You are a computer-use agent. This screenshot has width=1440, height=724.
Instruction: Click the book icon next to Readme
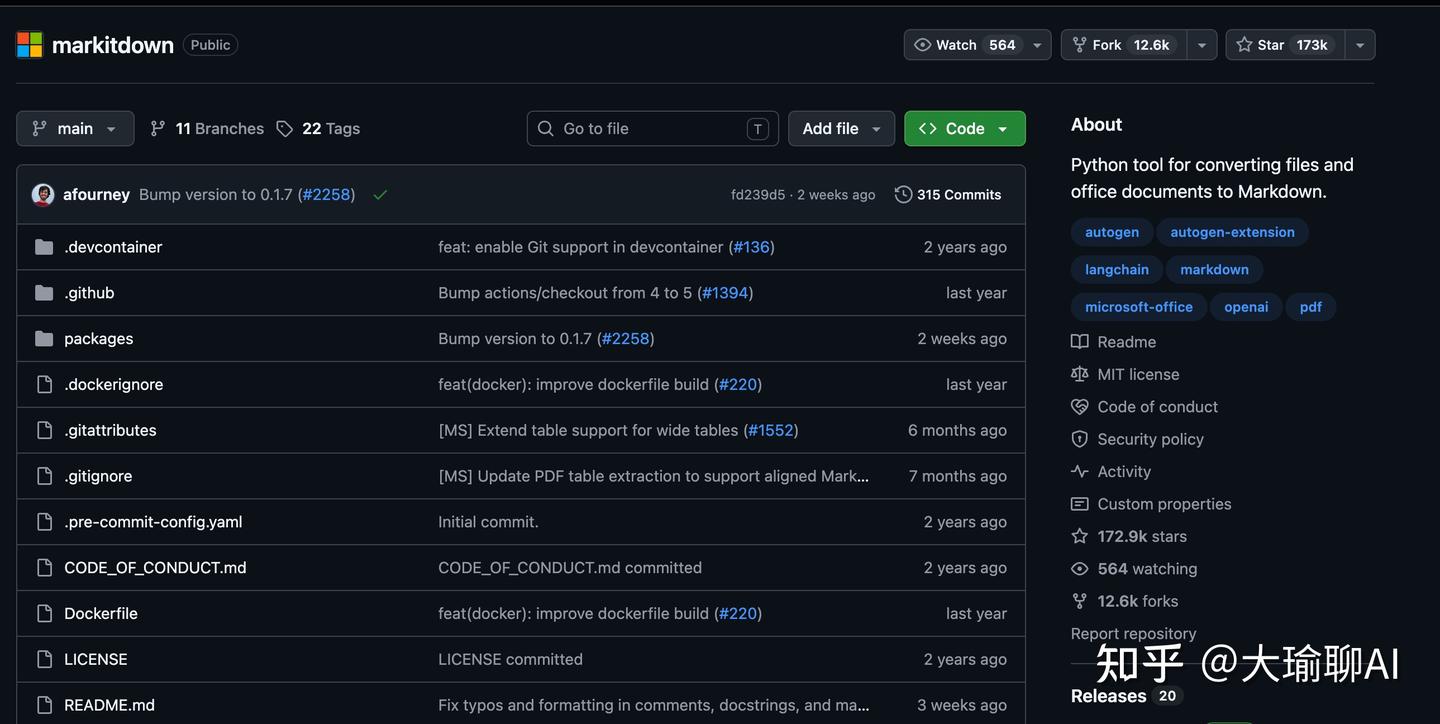tap(1080, 342)
